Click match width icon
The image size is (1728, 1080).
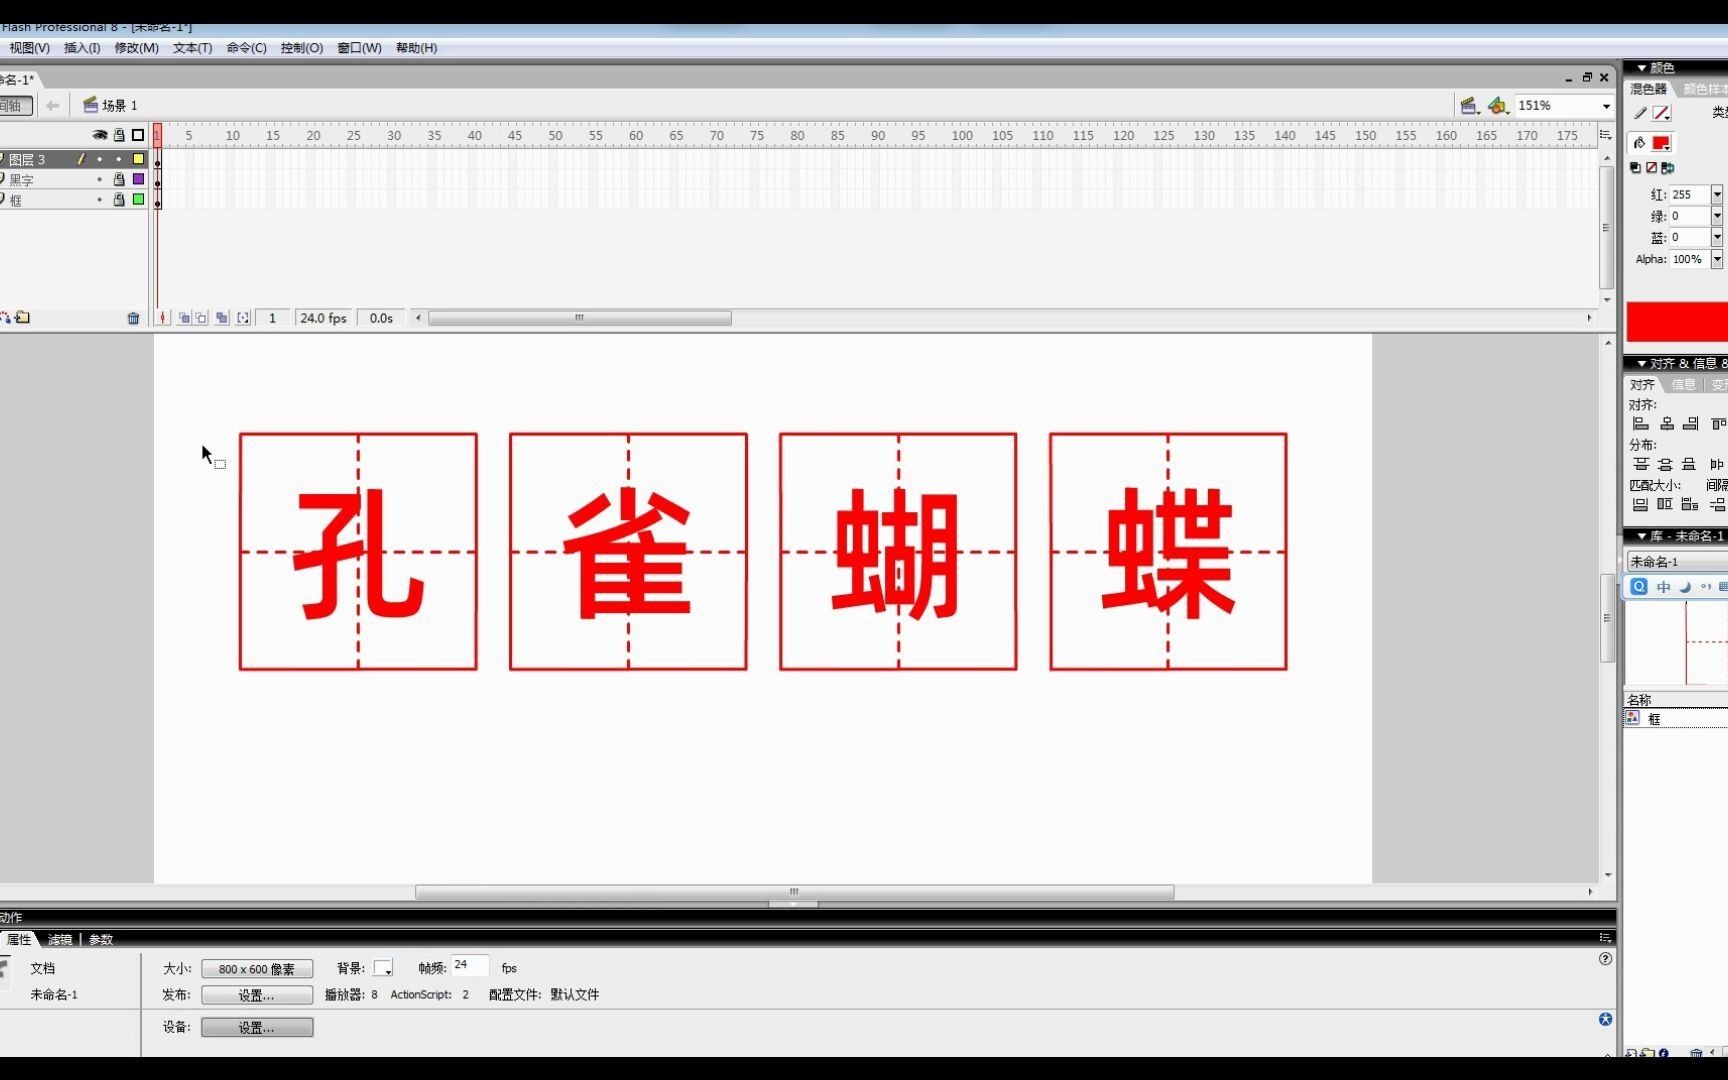(x=1640, y=505)
